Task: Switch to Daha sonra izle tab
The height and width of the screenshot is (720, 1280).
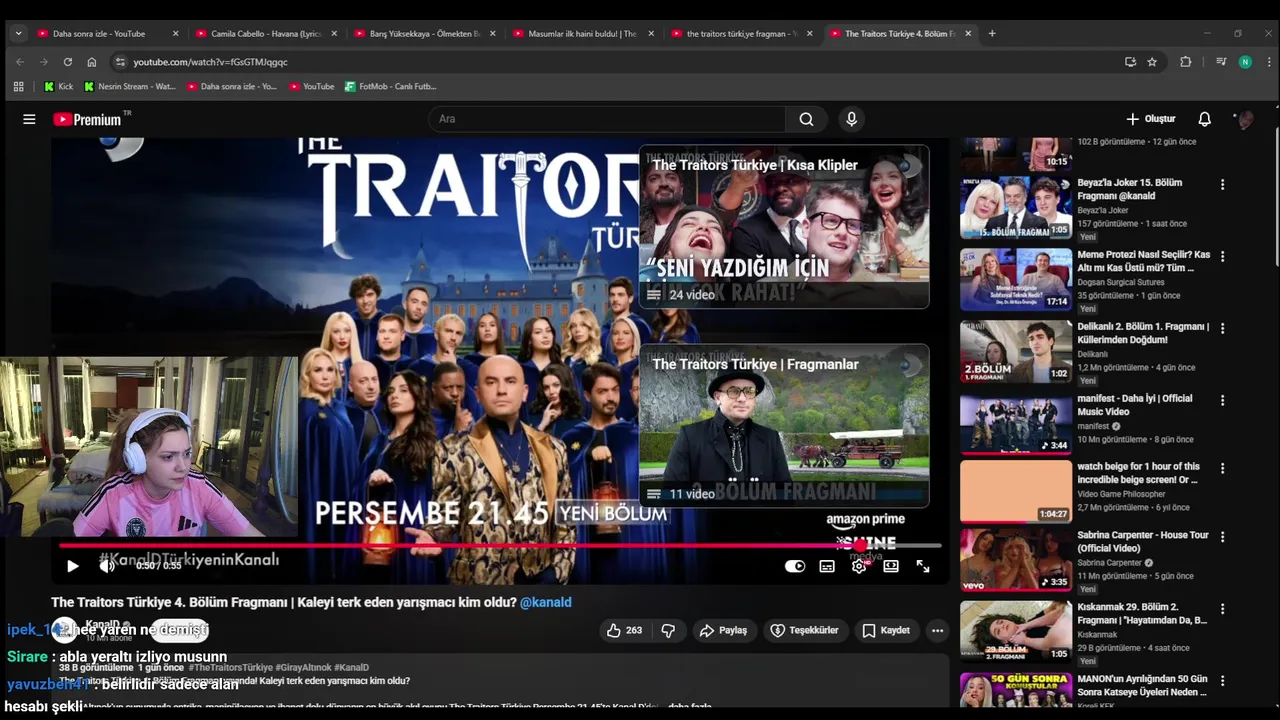Action: (x=107, y=33)
